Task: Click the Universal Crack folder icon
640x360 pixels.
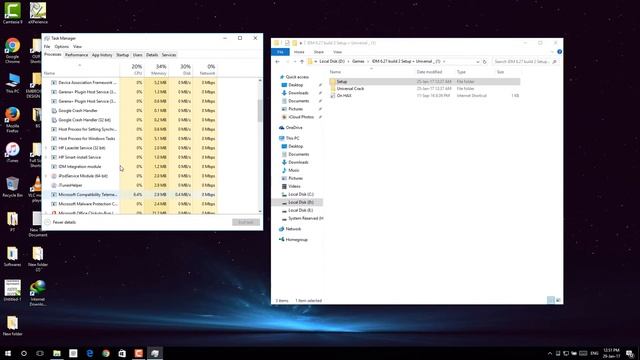Action: point(333,89)
